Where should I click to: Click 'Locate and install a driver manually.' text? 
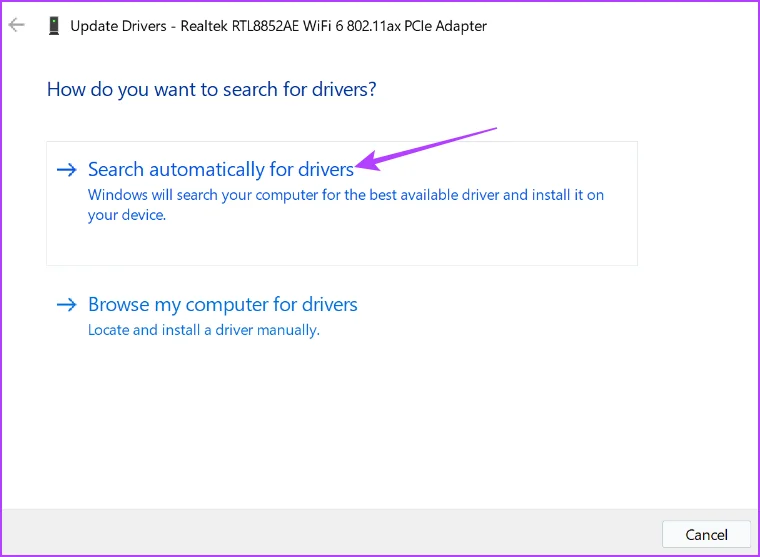click(x=204, y=330)
